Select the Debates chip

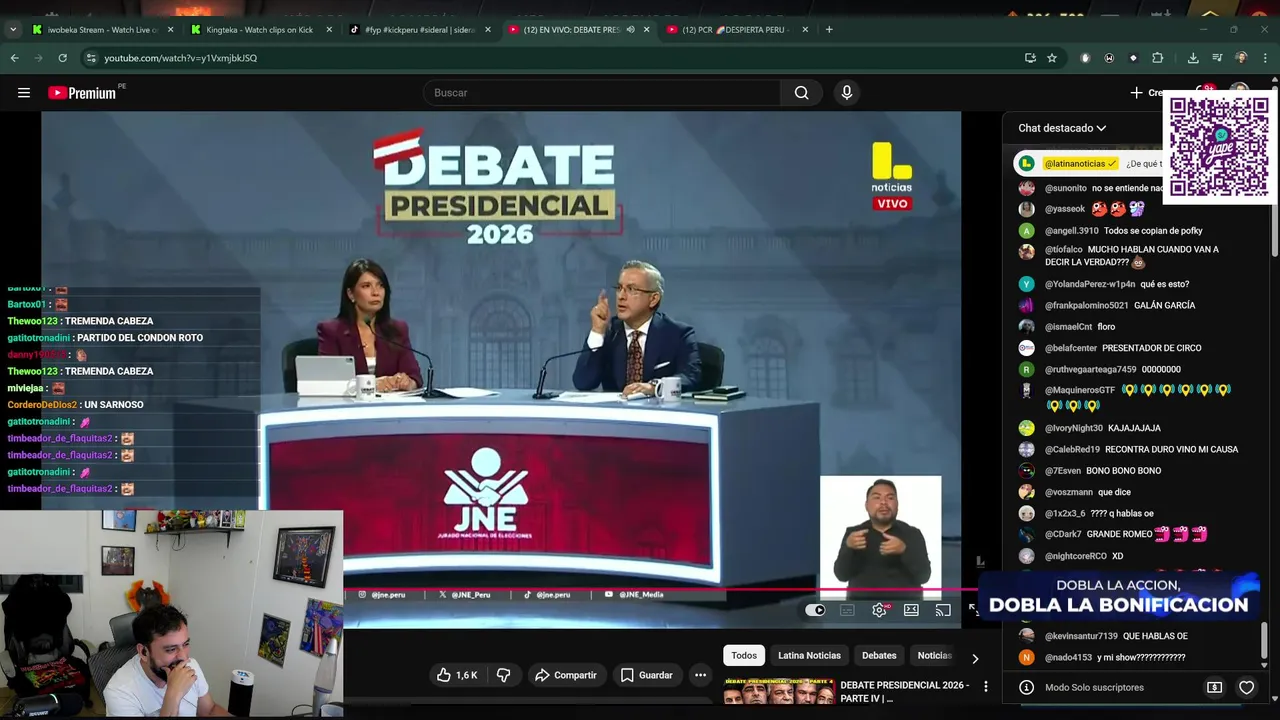(879, 655)
